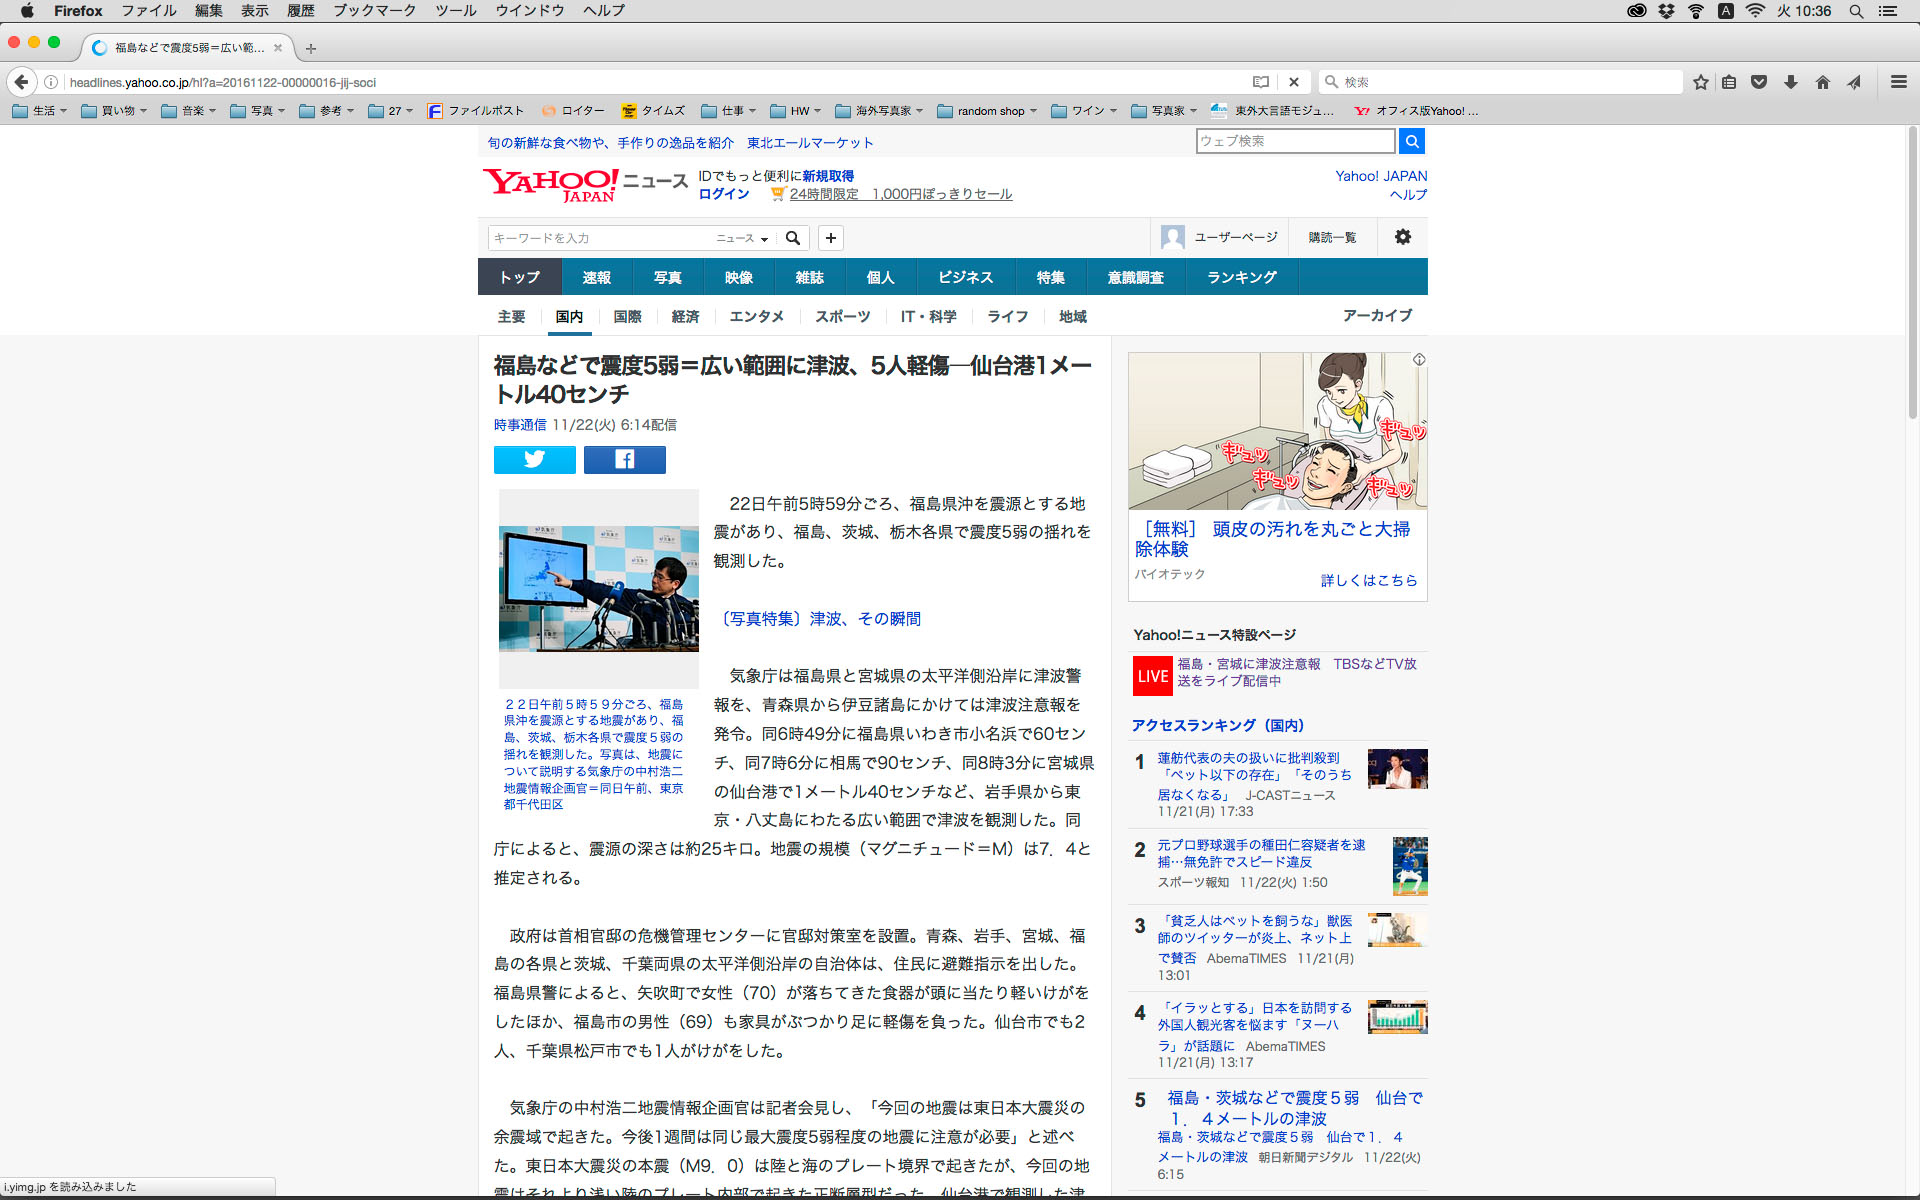Click the keyword search magnifier icon
The width and height of the screenshot is (1920, 1200).
tap(793, 238)
